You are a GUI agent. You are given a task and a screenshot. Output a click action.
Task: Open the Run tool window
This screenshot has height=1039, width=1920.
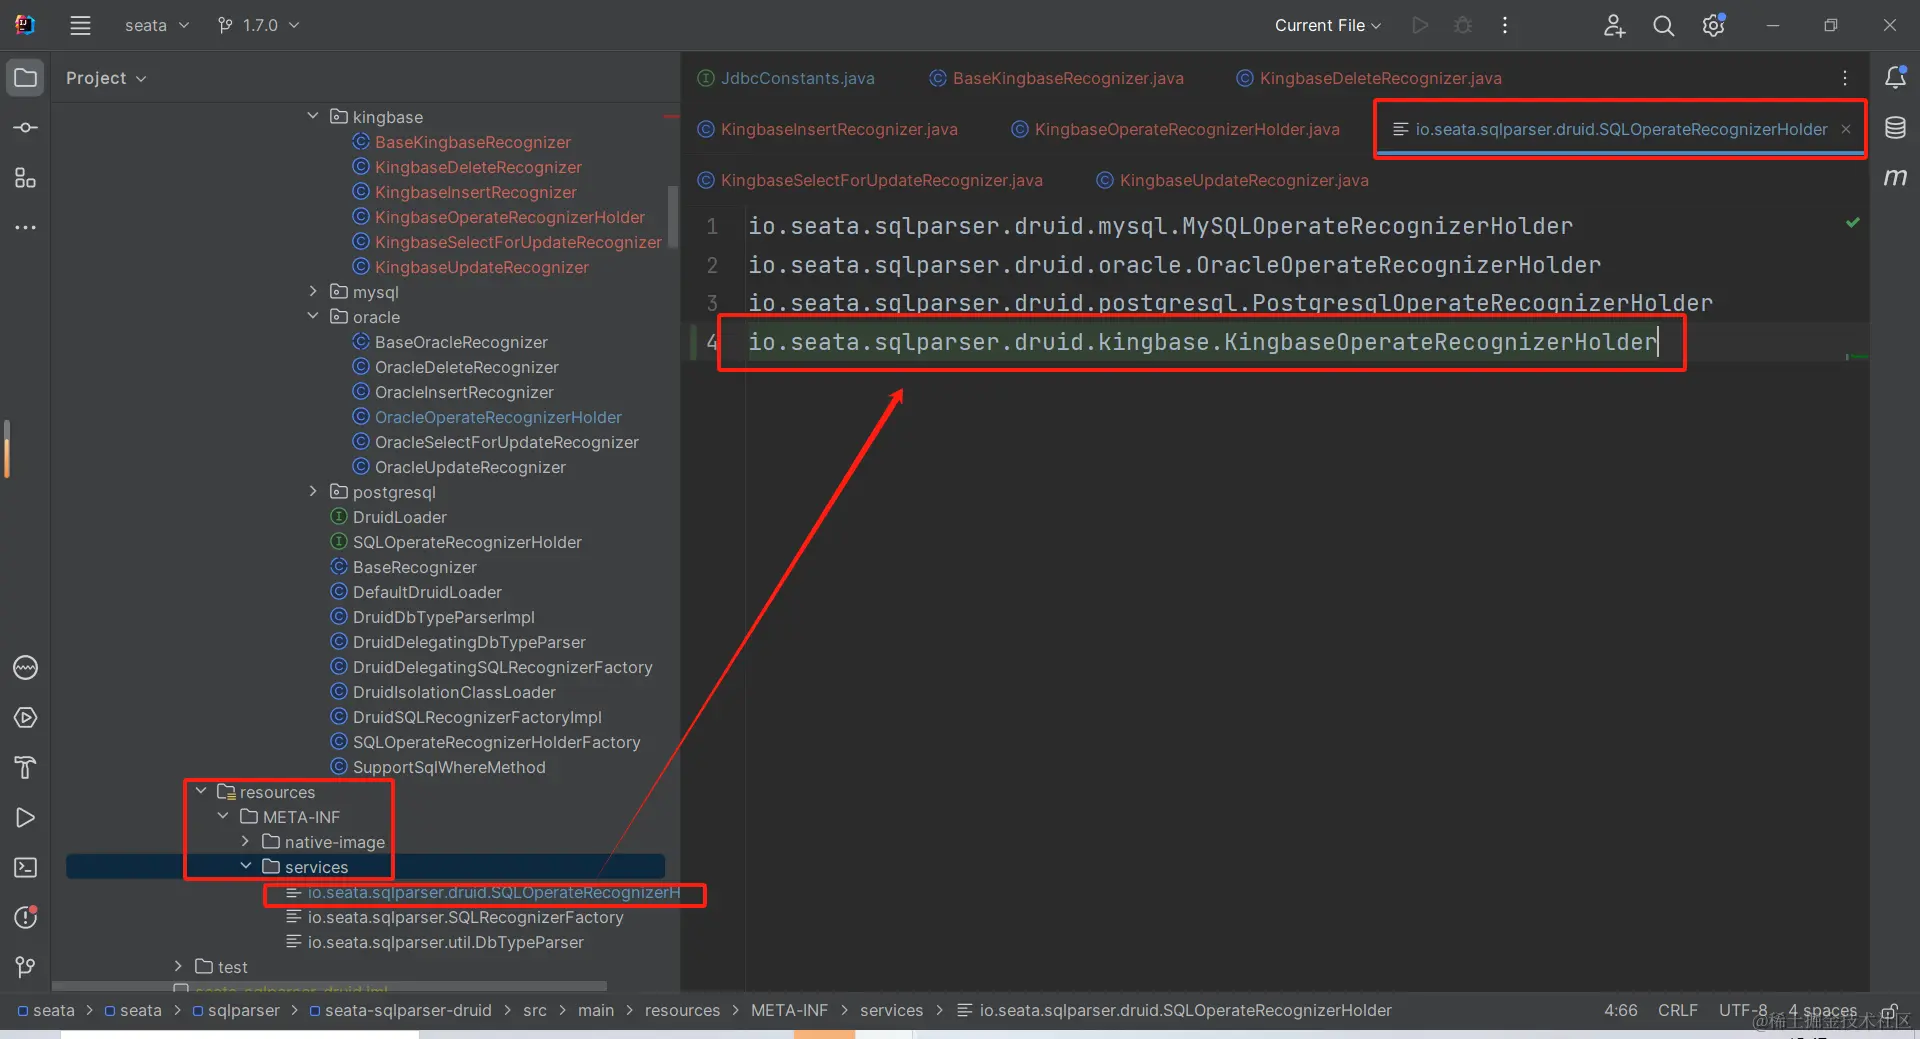pyautogui.click(x=26, y=818)
